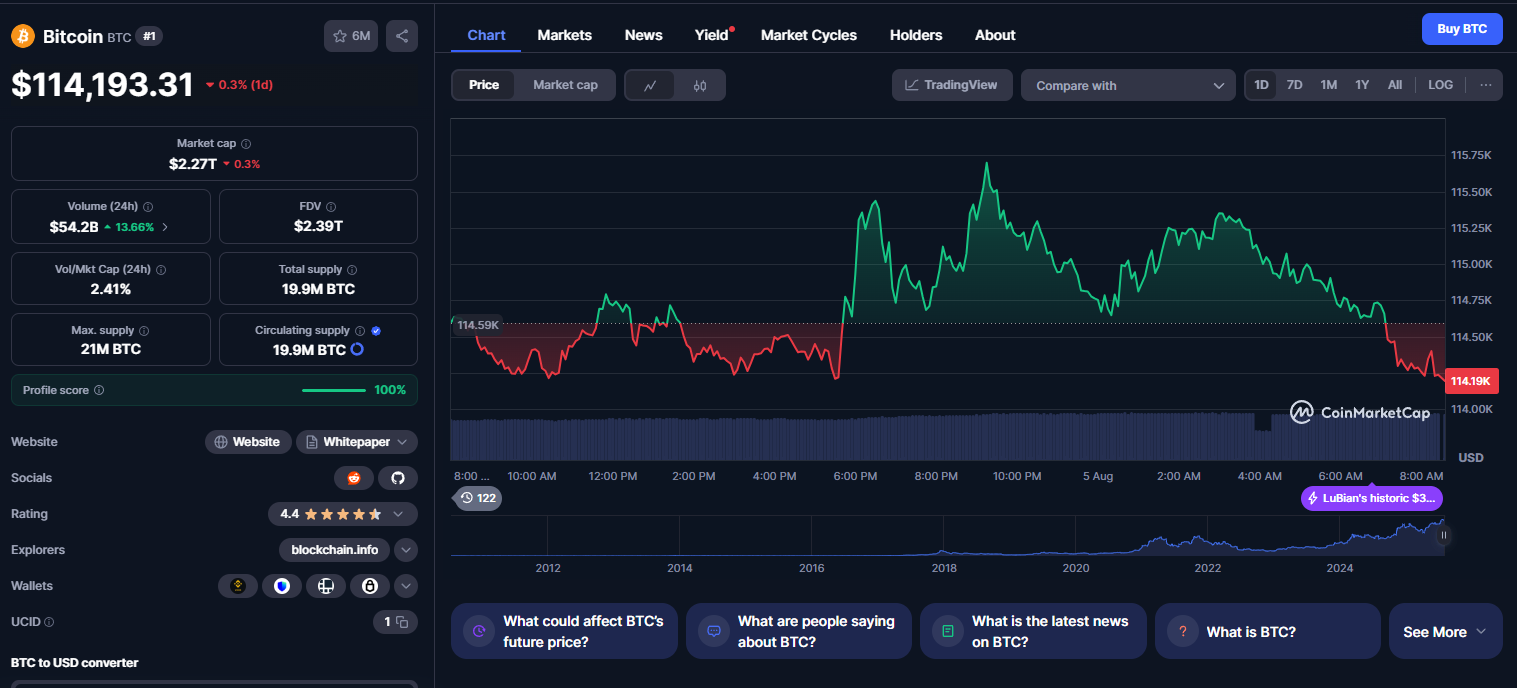The height and width of the screenshot is (688, 1517).
Task: Ask for the latest news on BTC
Action: 1033,631
